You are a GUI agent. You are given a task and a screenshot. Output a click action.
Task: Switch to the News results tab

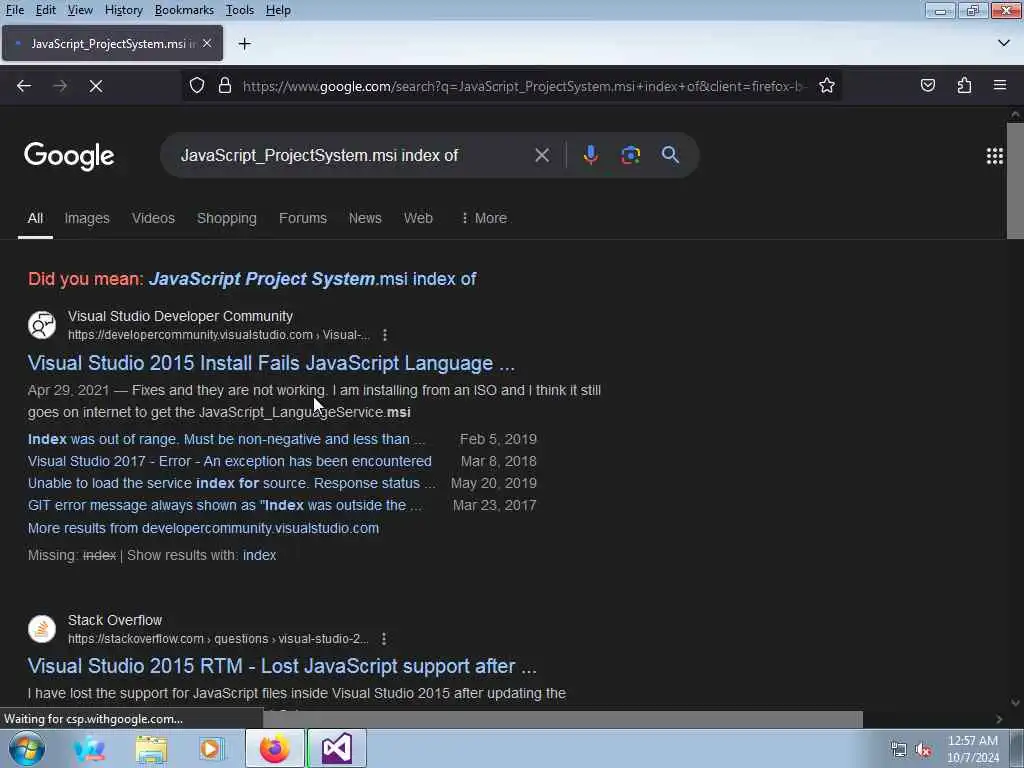click(365, 218)
